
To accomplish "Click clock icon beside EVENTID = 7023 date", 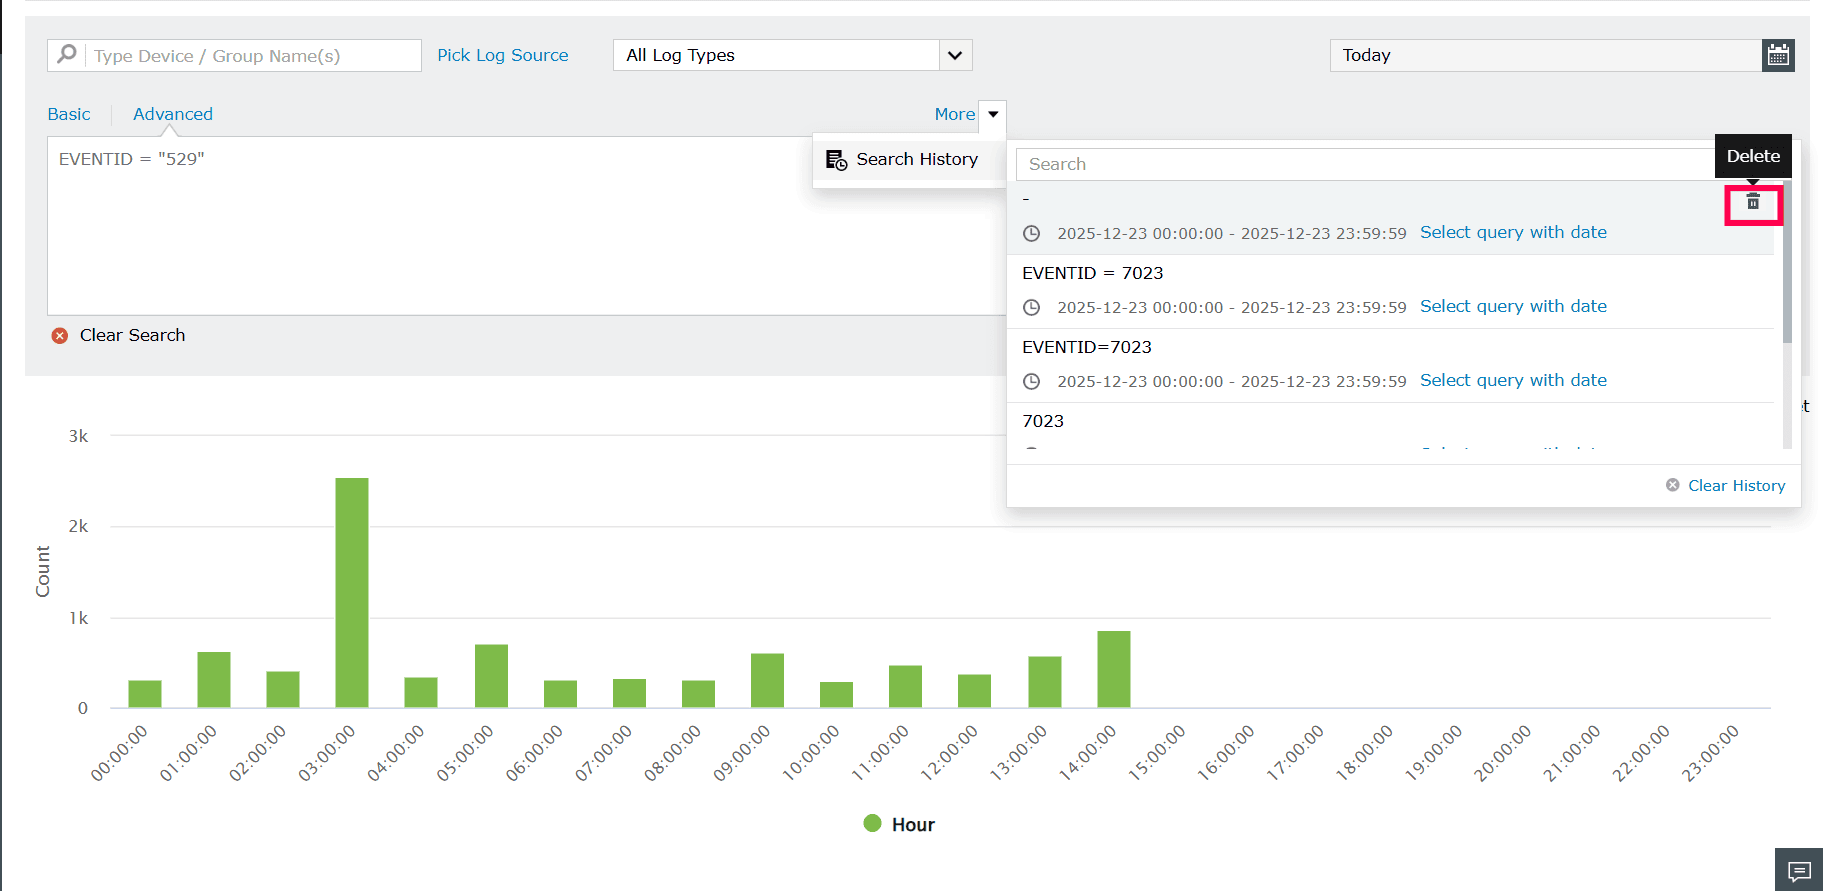I will (x=1032, y=307).
